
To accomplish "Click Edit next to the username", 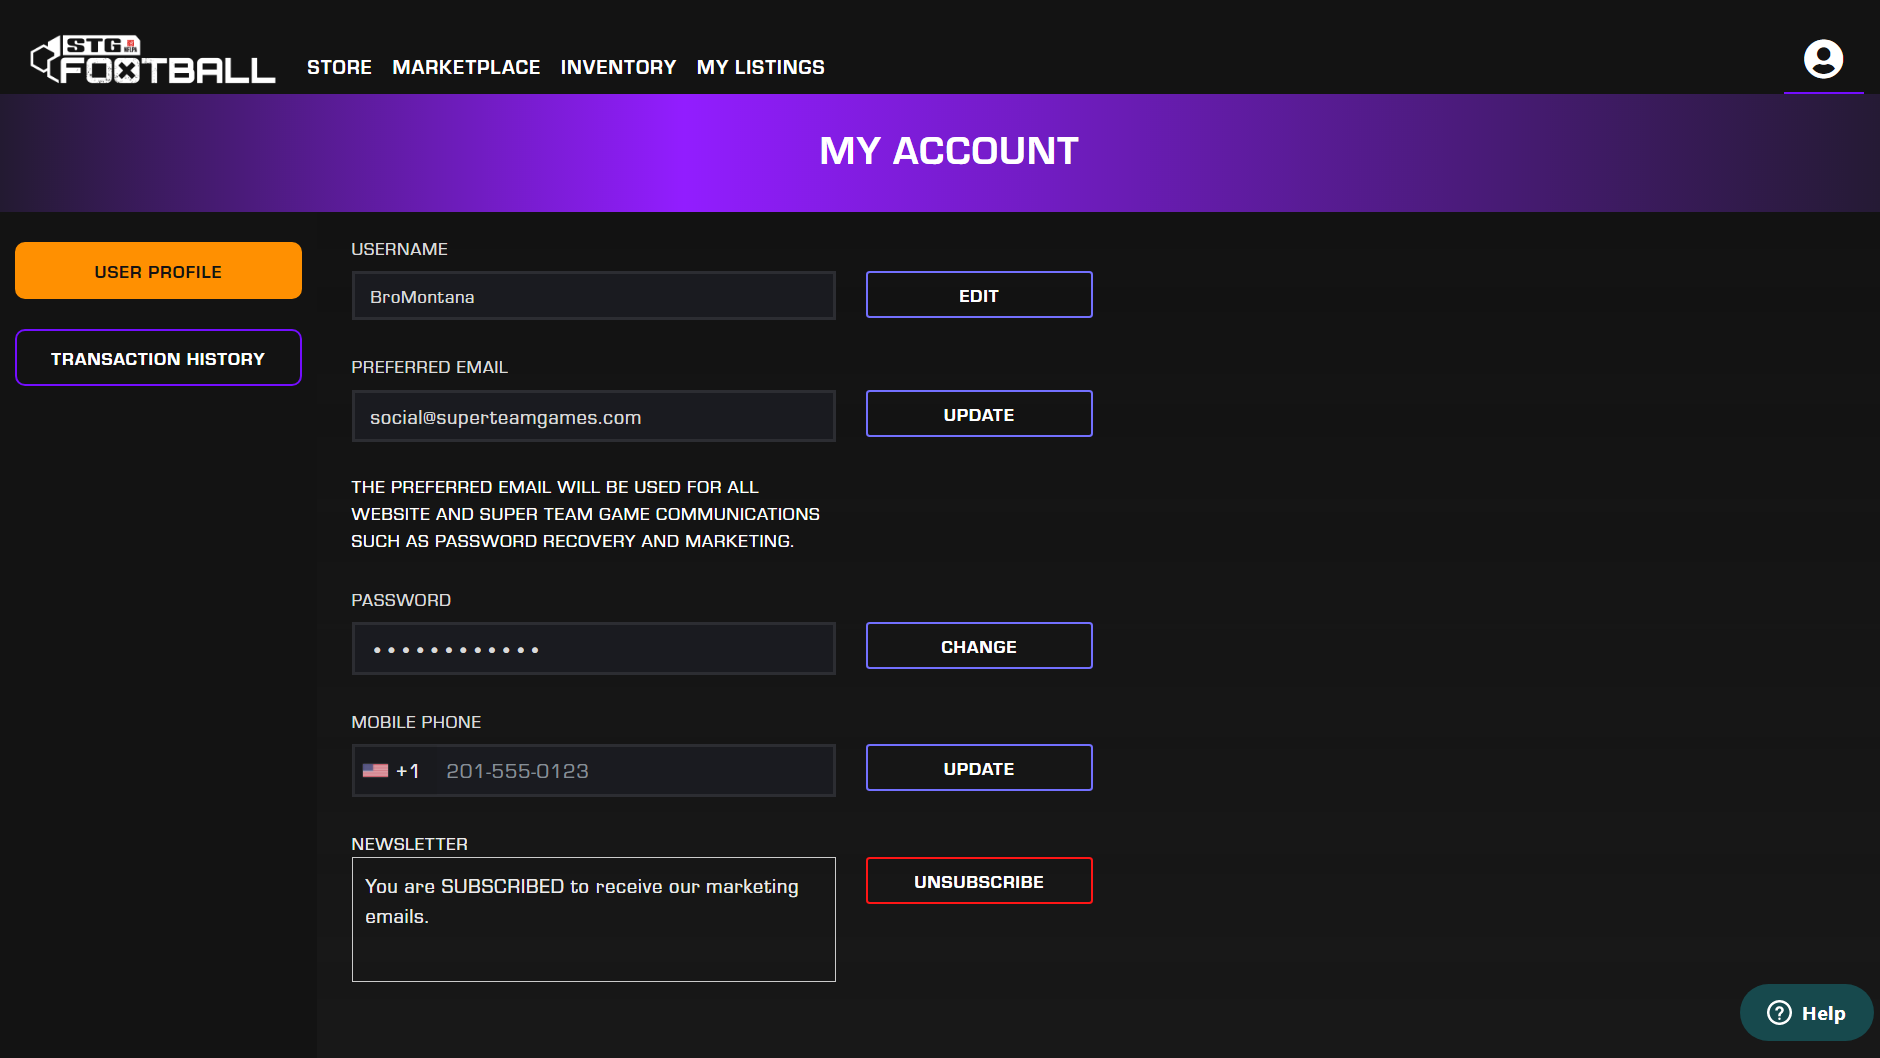I will pyautogui.click(x=978, y=295).
